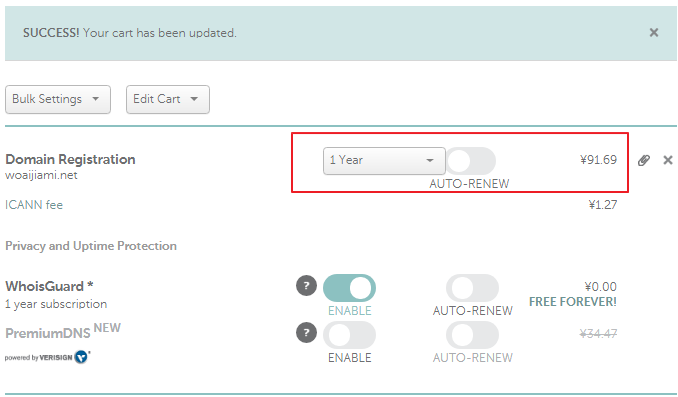Disable the WhoisGuard Enable switch

coord(349,288)
